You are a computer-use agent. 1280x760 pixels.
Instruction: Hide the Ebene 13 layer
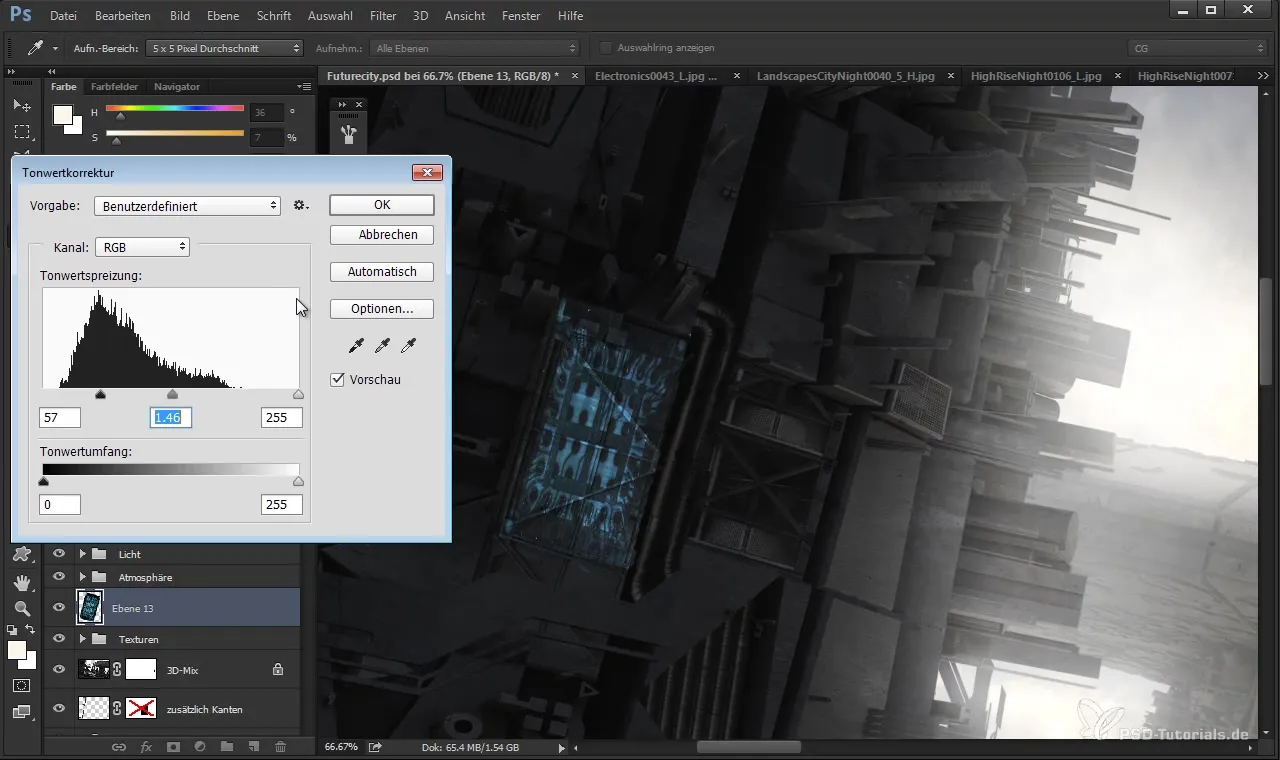coord(59,607)
